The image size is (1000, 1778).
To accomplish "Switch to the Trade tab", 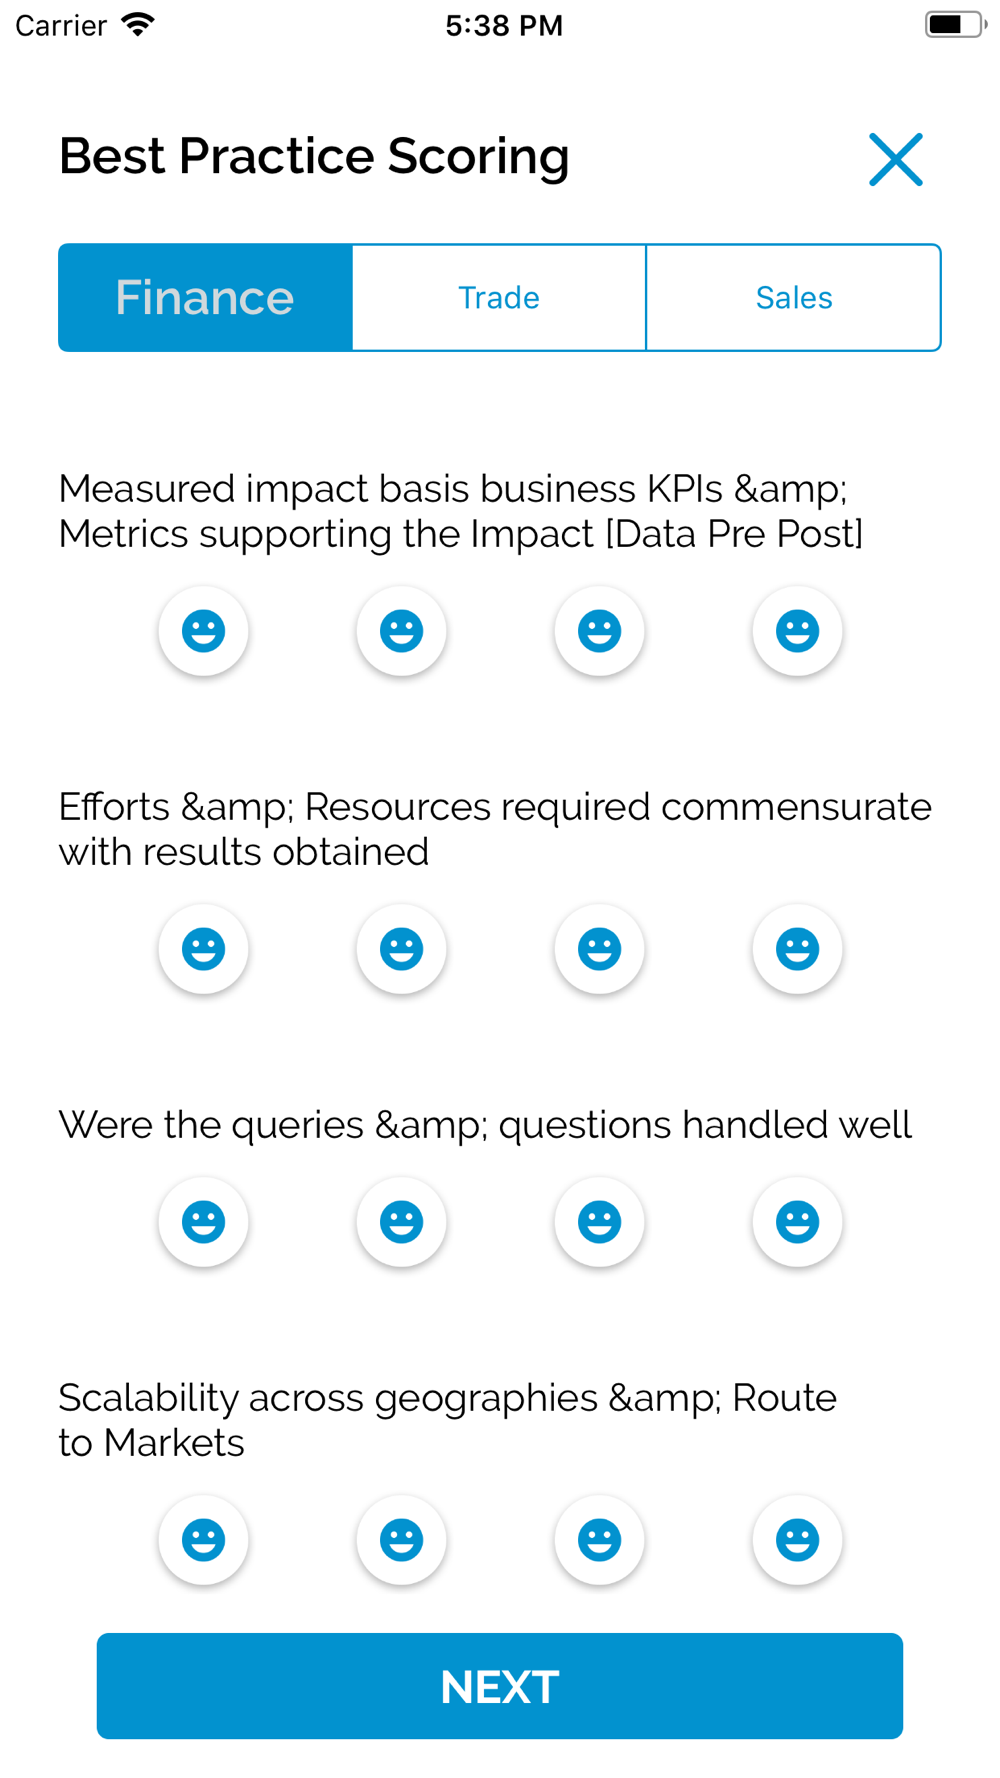I will click(x=499, y=298).
